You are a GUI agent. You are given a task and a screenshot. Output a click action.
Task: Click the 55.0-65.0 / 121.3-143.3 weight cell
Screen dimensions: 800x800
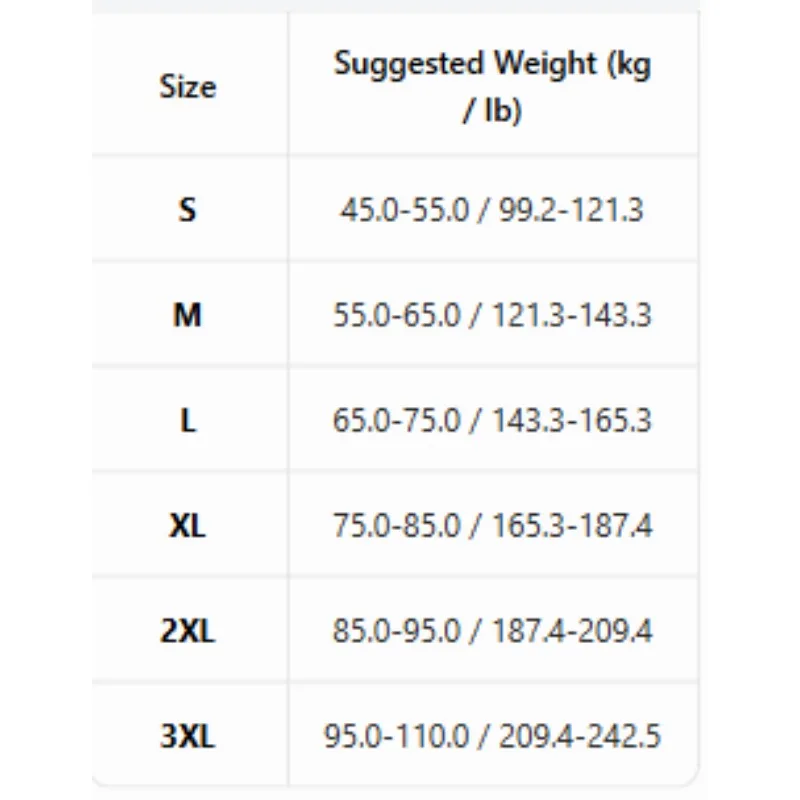coord(492,315)
